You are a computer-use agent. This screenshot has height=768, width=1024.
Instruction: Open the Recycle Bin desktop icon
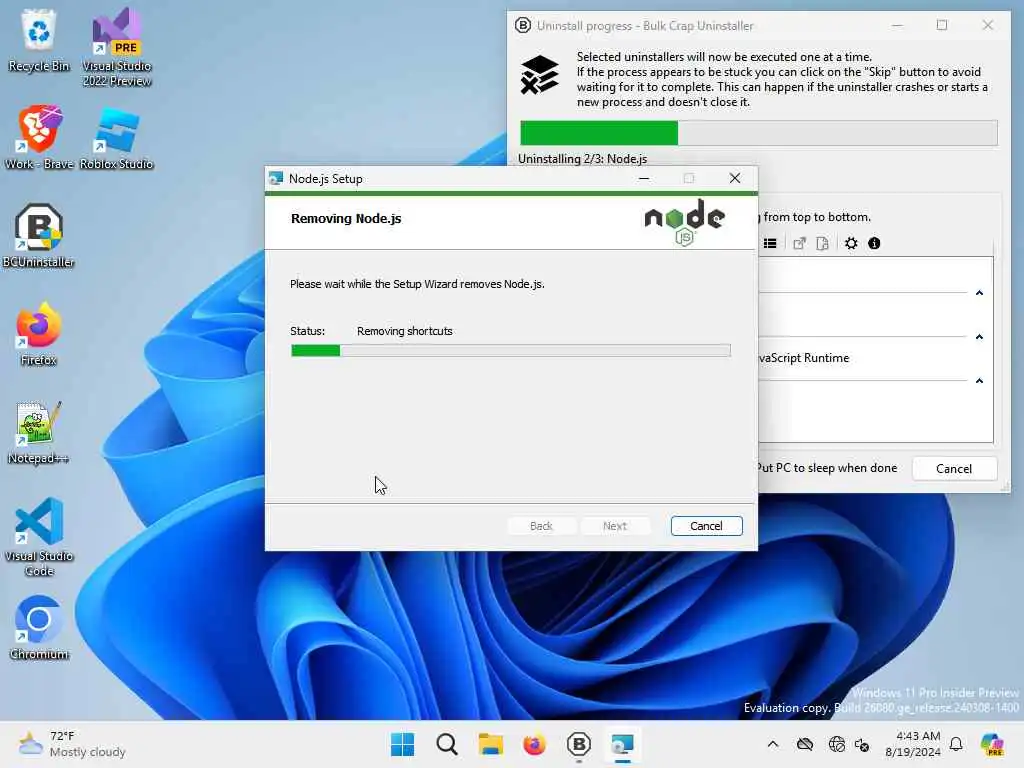(39, 40)
